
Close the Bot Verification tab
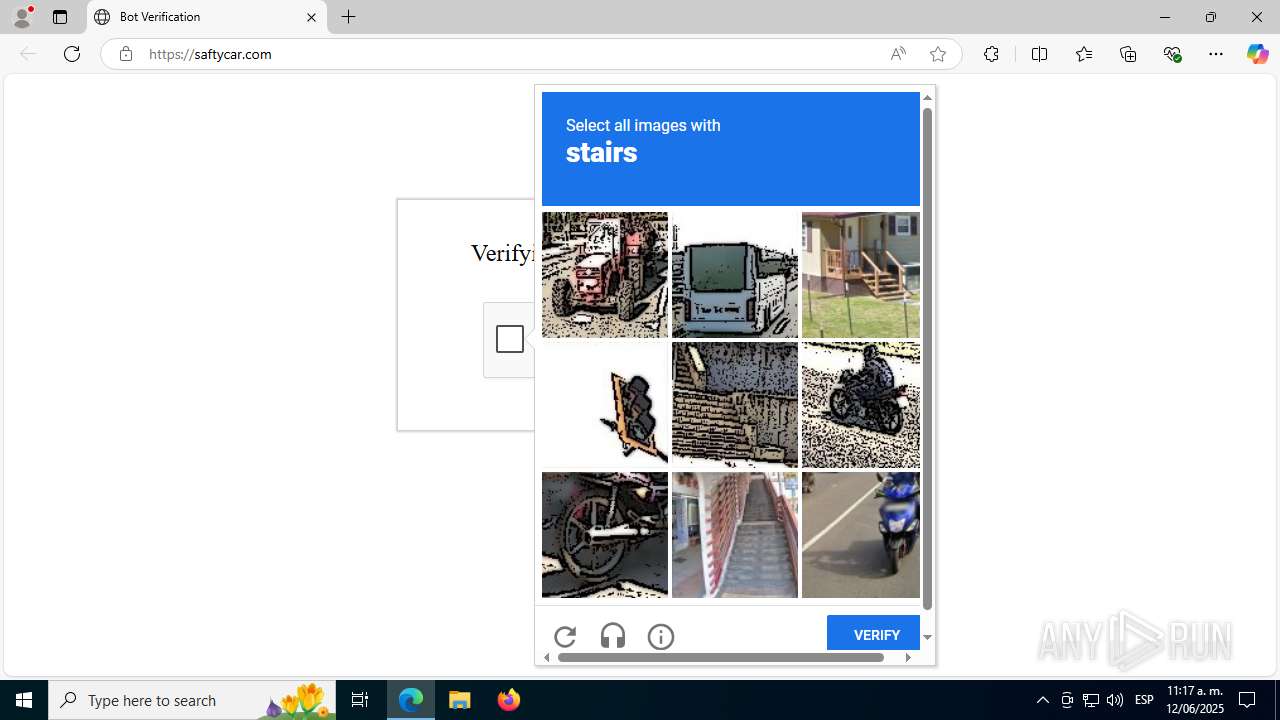[x=311, y=17]
